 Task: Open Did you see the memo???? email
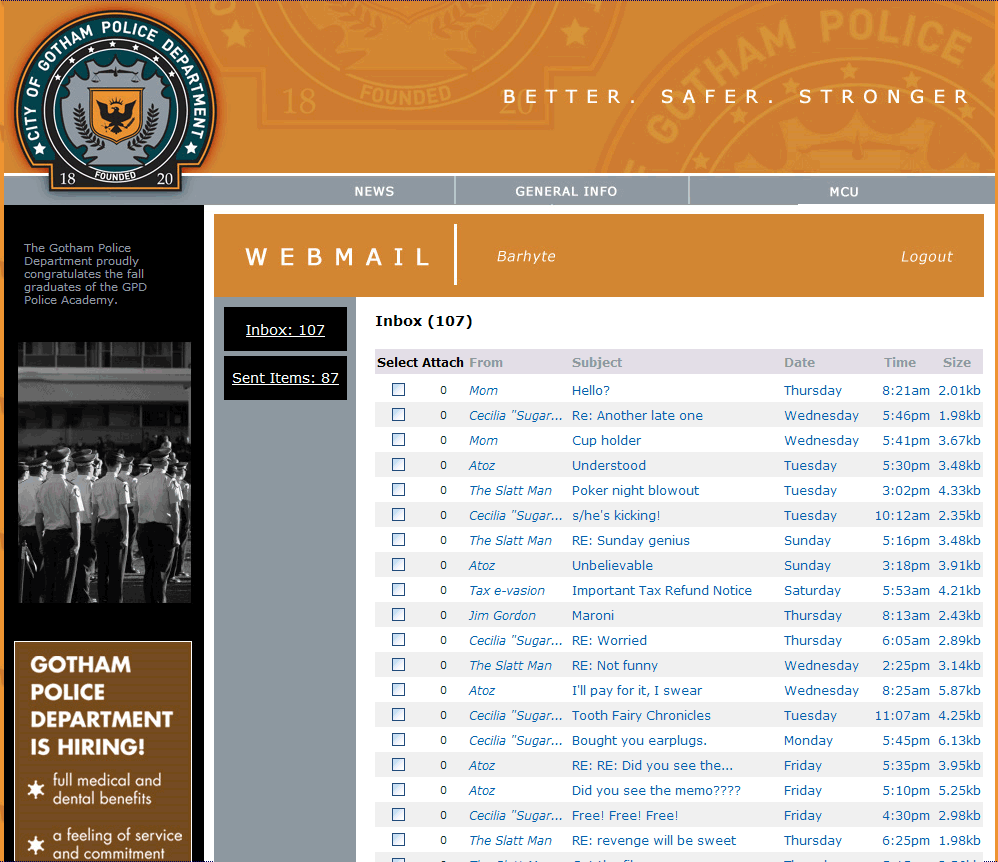click(656, 791)
